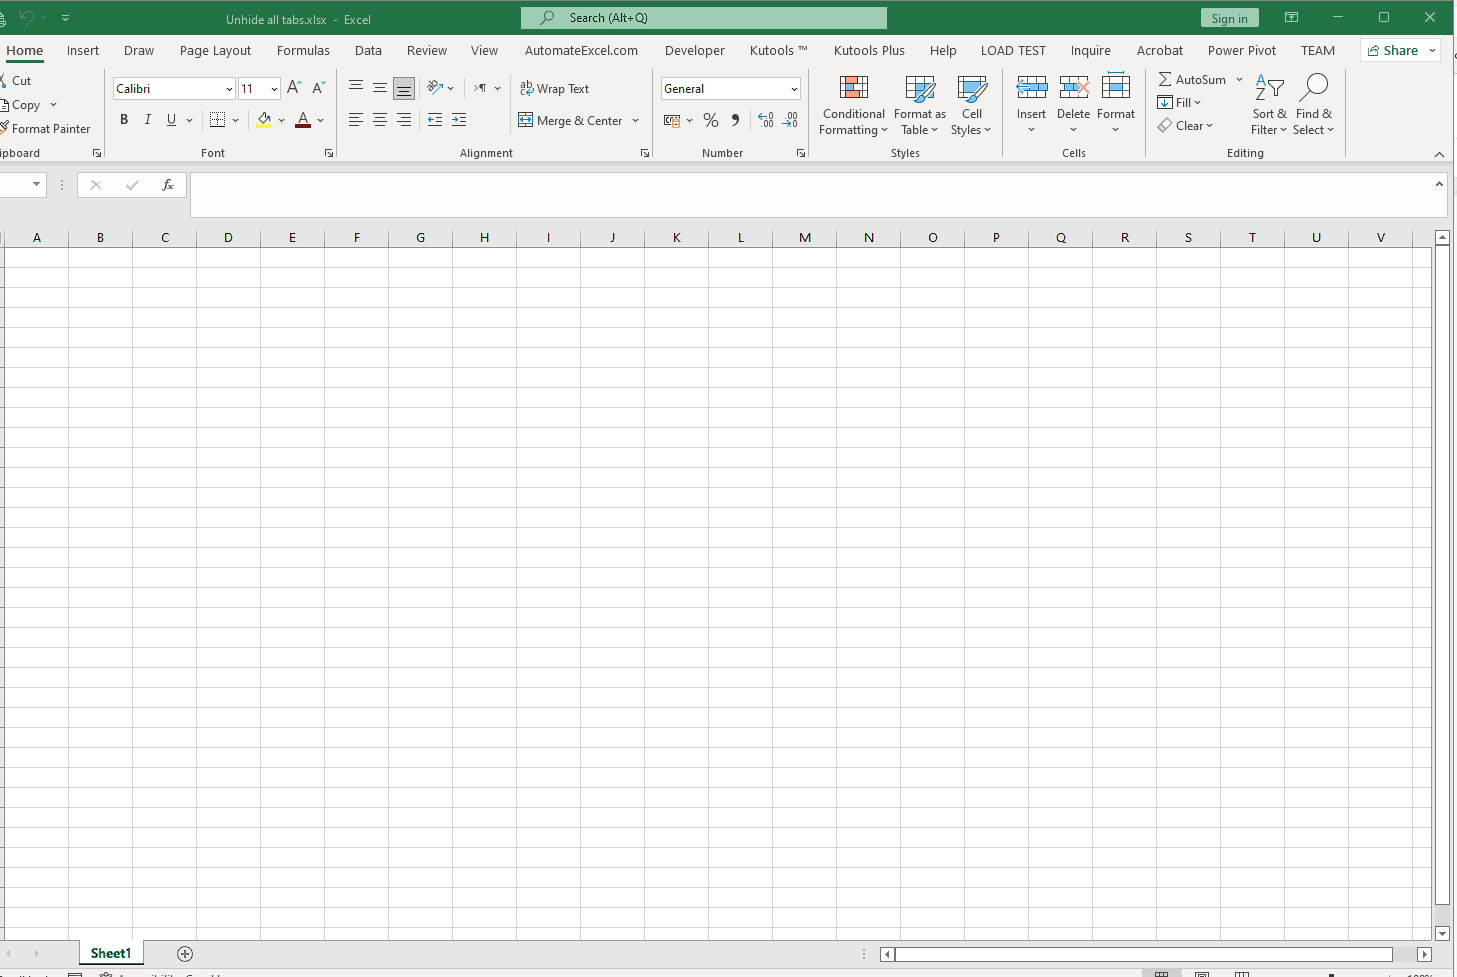Select the Center alignment icon

coord(380,119)
